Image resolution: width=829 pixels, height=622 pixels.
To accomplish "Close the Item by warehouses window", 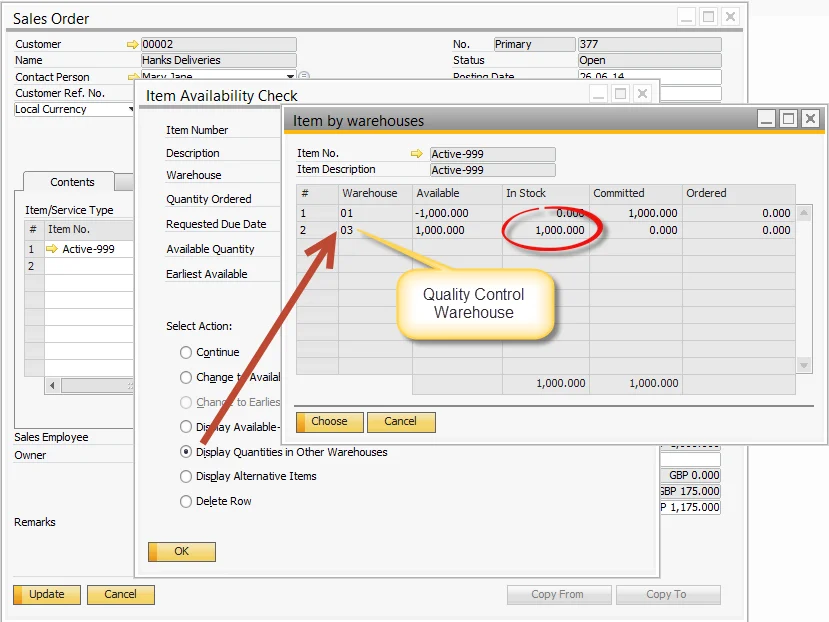I will click(810, 118).
